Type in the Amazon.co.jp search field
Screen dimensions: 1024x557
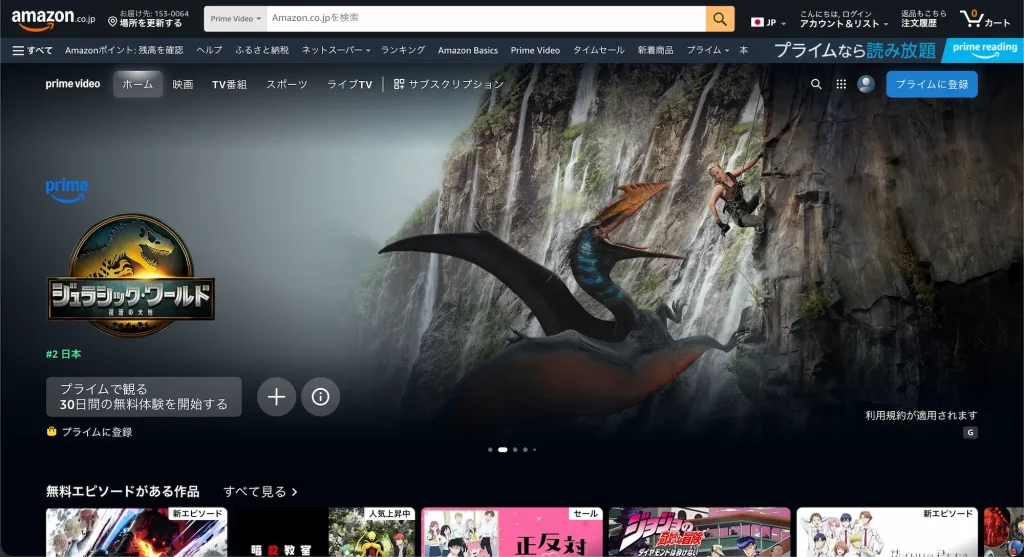pyautogui.click(x=485, y=18)
